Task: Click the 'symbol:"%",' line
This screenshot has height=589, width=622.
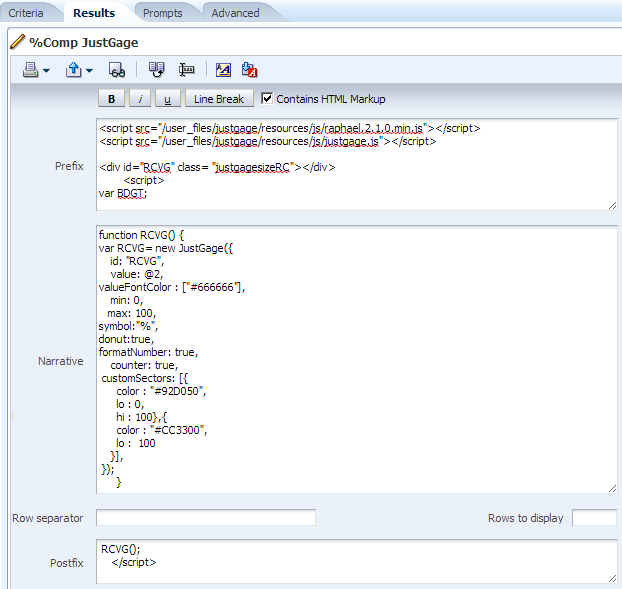Action: (x=129, y=326)
